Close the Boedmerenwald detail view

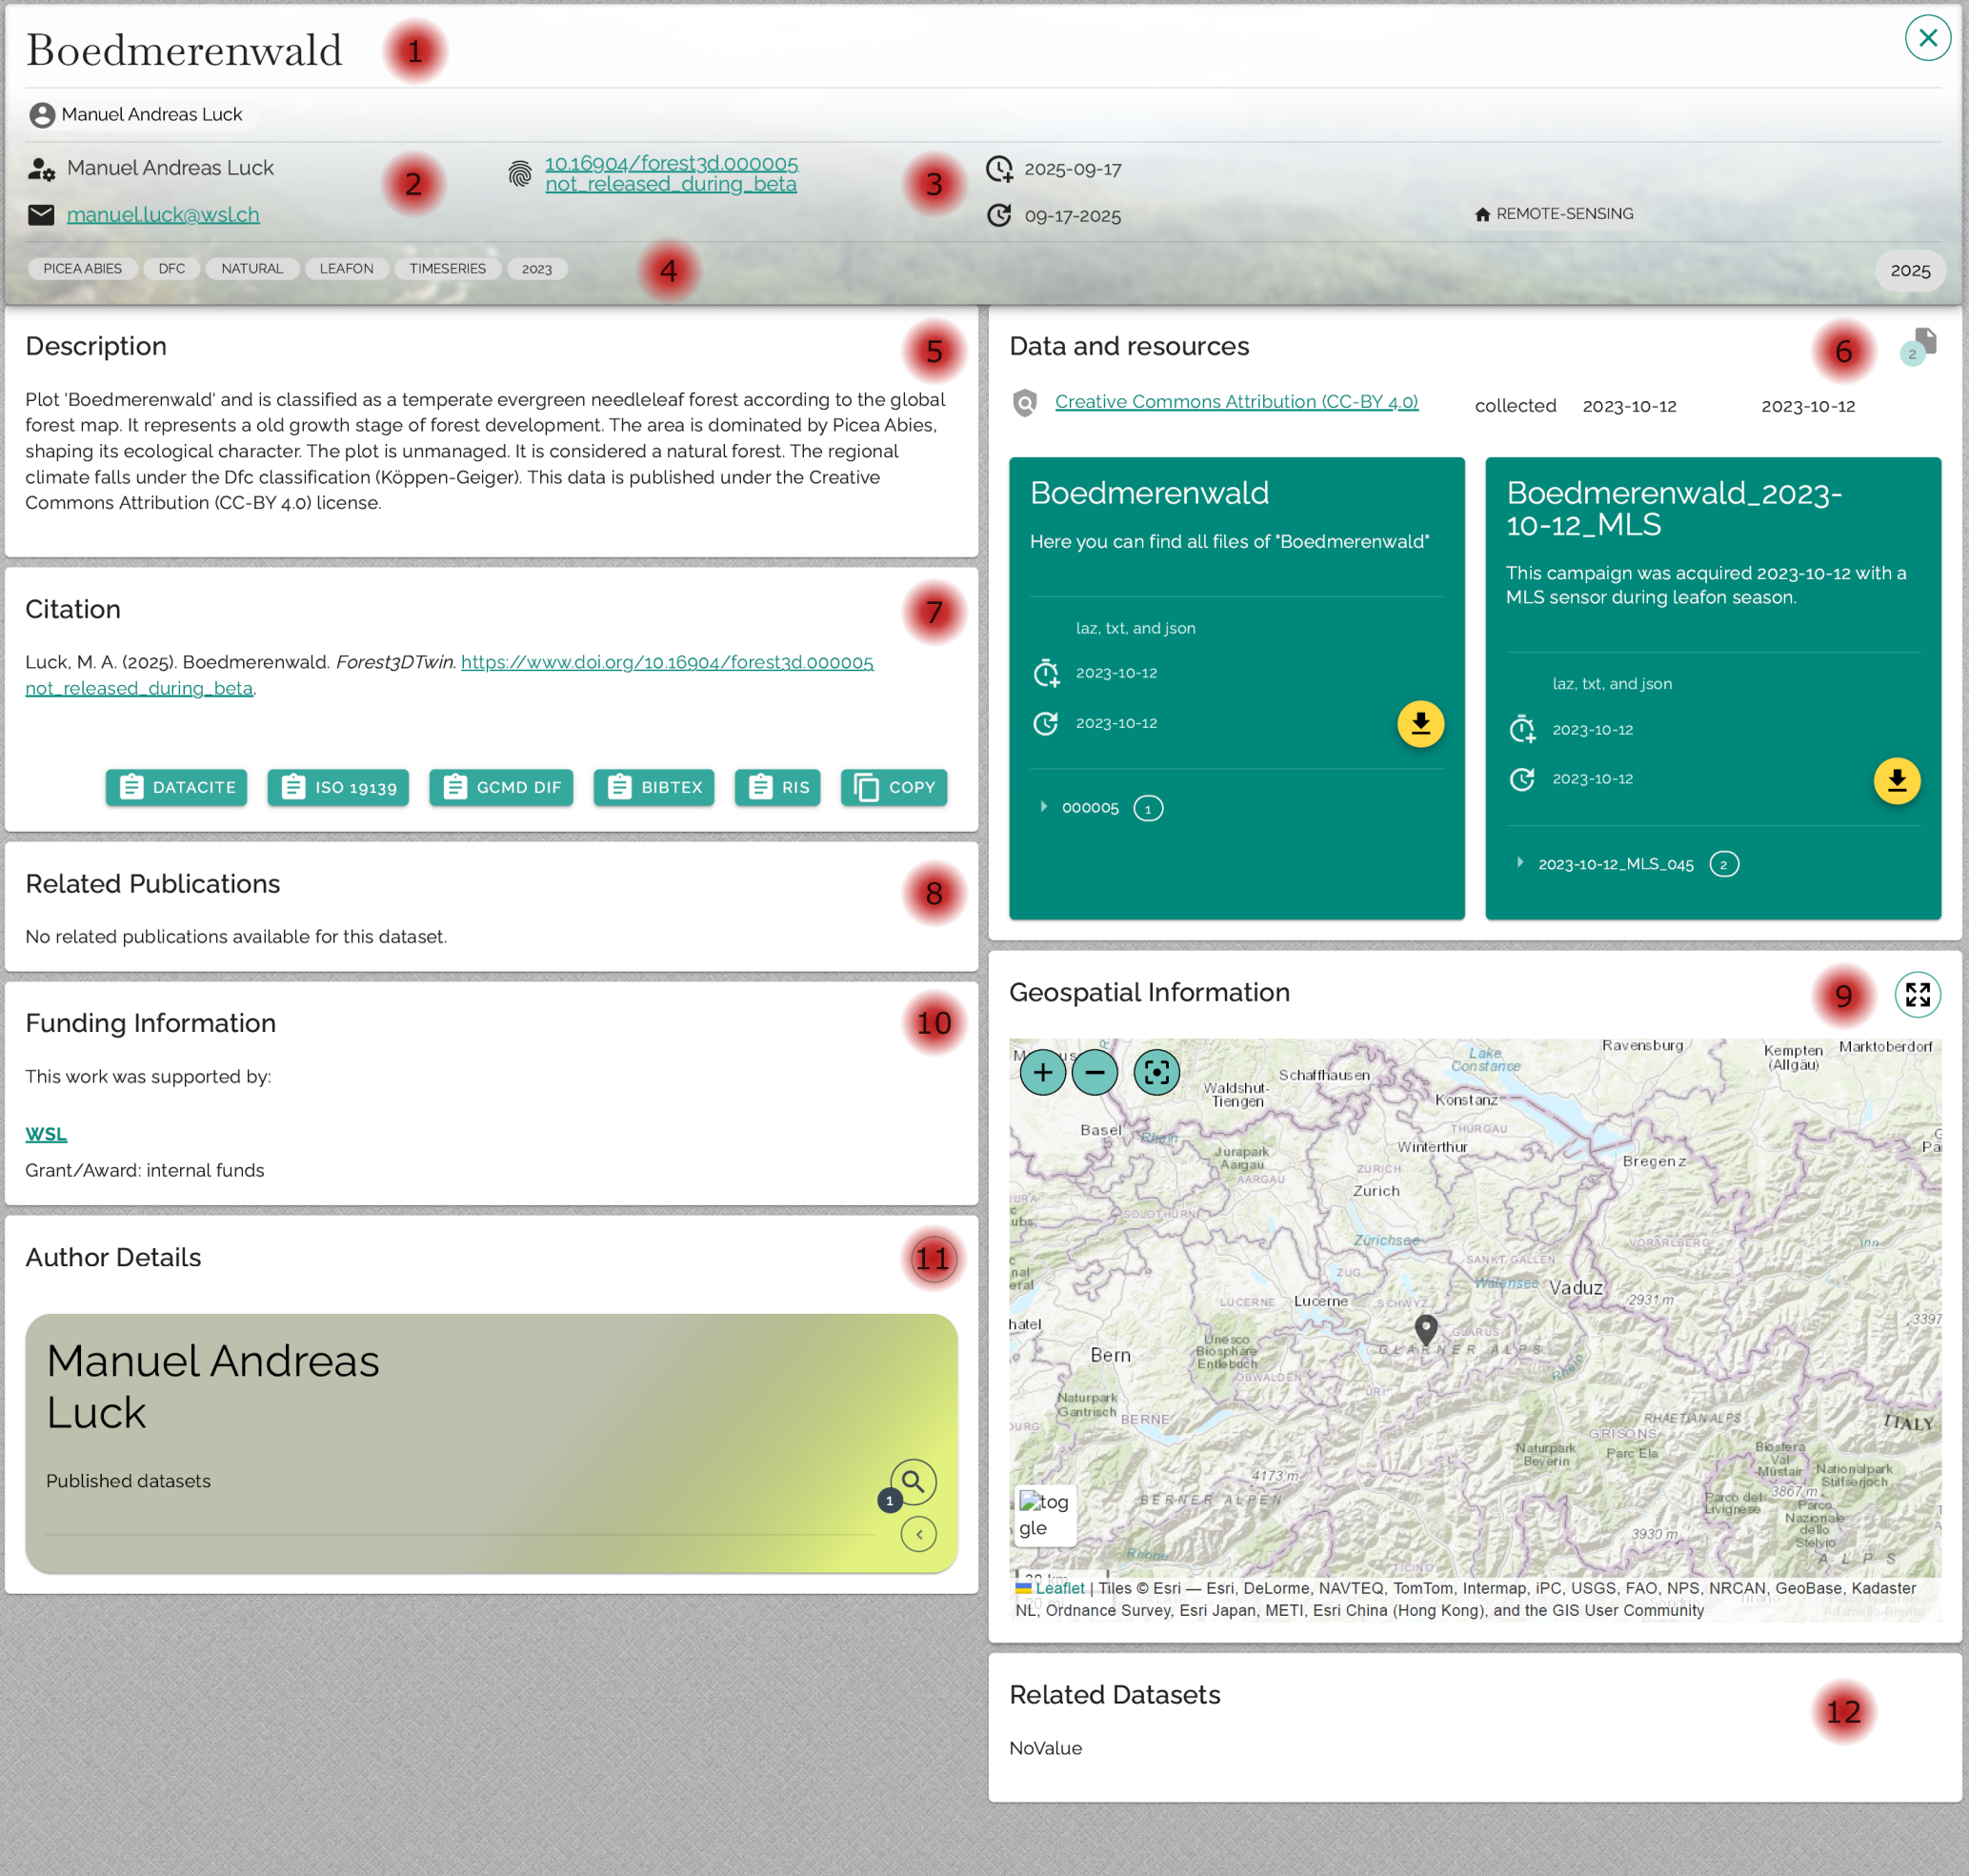[1927, 38]
